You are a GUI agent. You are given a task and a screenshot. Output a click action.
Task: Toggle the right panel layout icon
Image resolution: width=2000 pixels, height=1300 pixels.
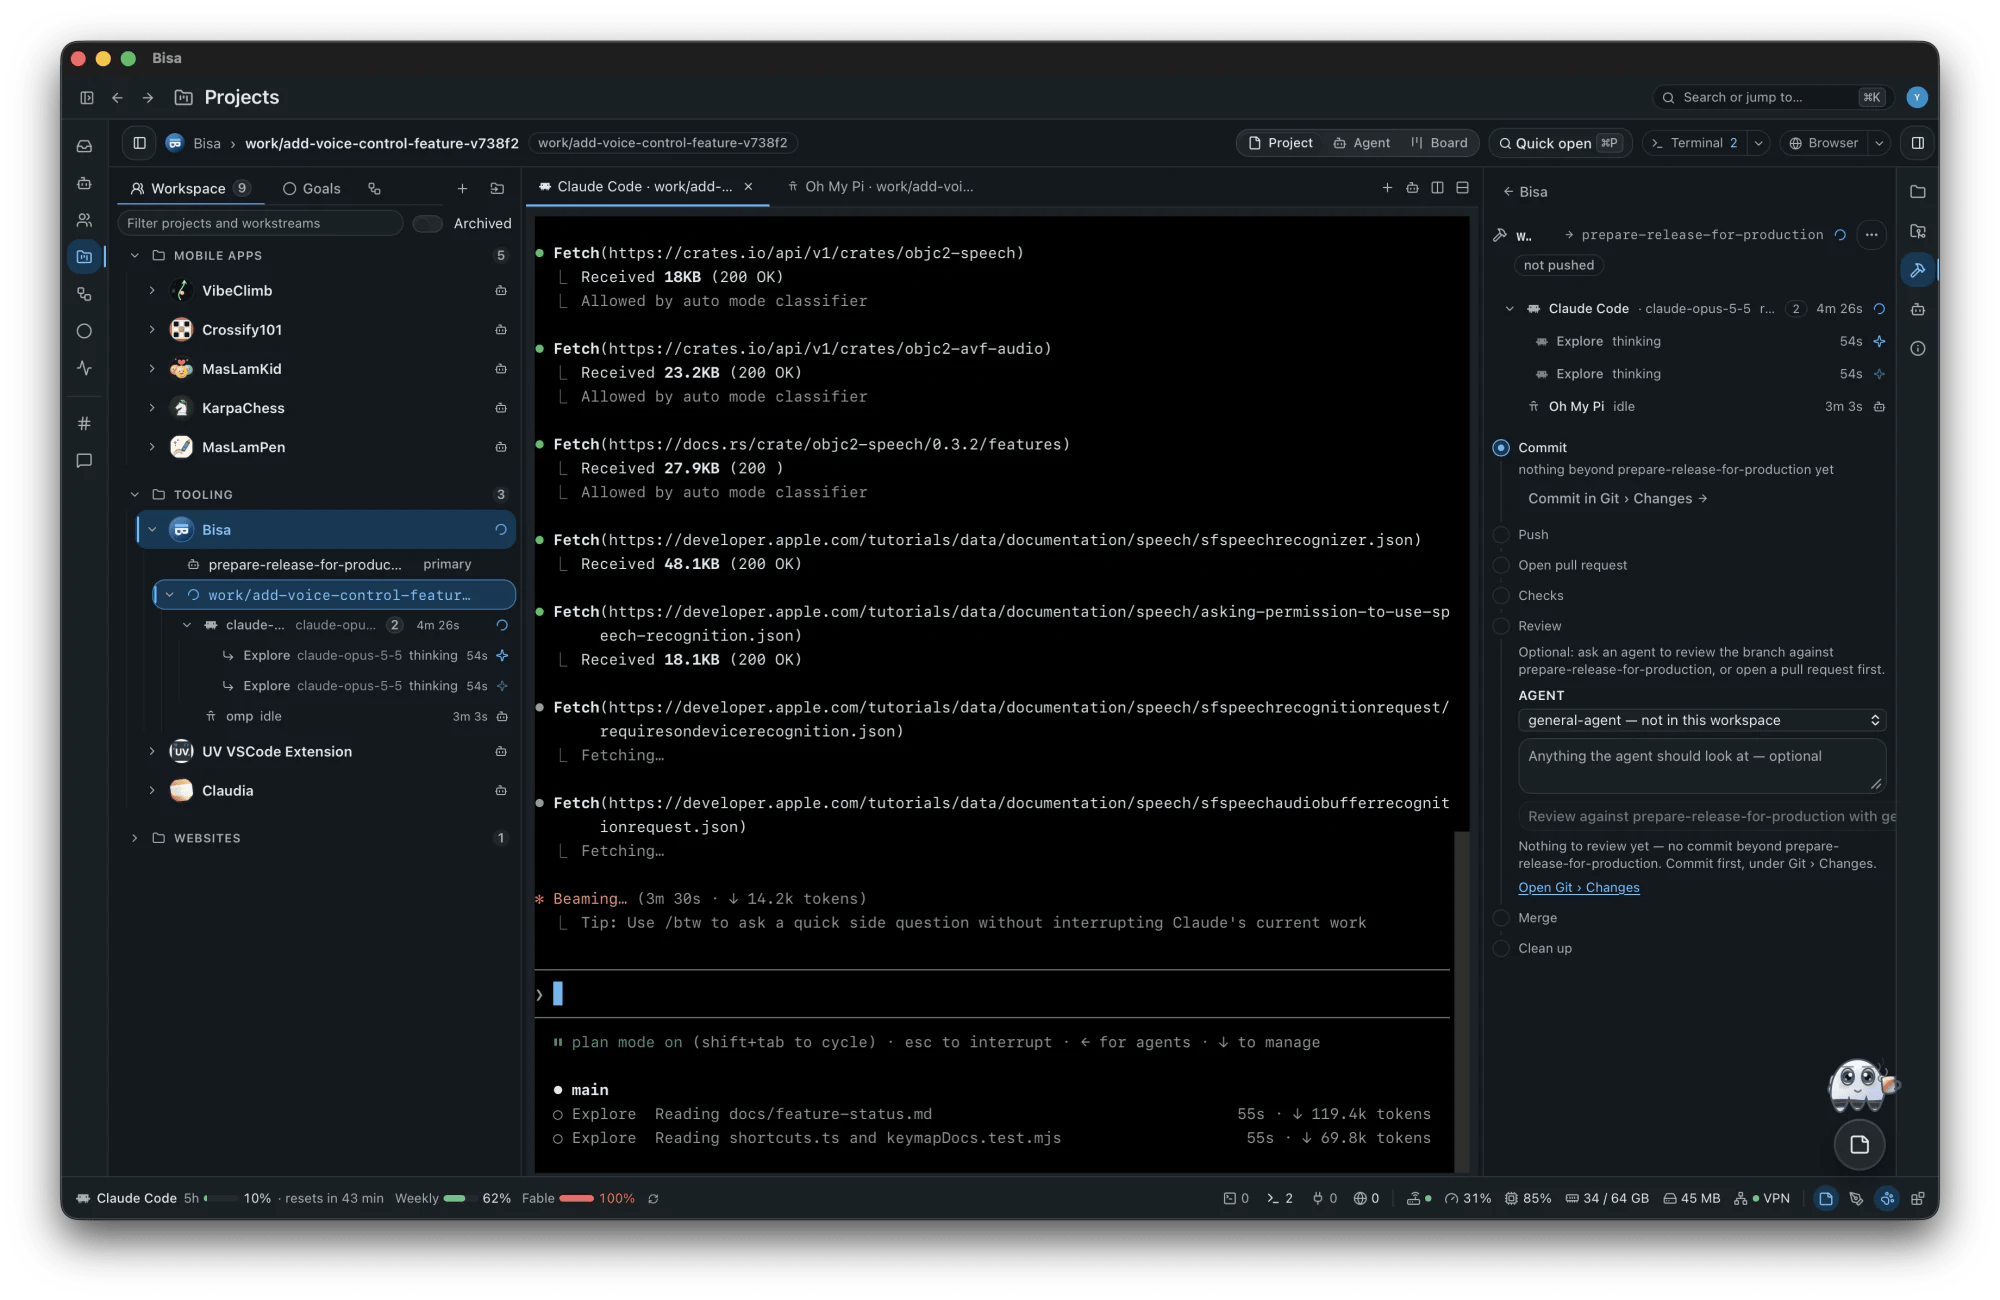point(1917,143)
